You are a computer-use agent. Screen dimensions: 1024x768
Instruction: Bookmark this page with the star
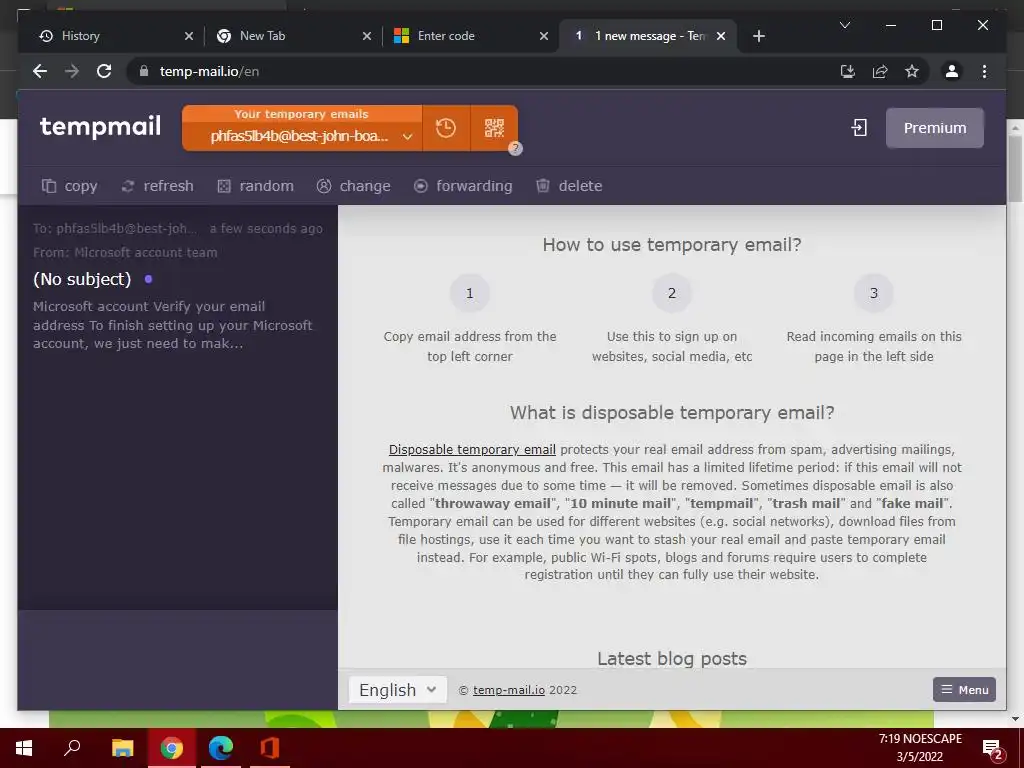tap(912, 71)
